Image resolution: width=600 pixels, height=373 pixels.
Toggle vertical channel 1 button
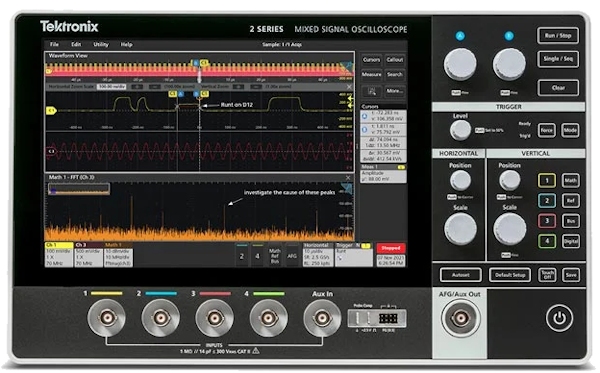pyautogui.click(x=547, y=180)
